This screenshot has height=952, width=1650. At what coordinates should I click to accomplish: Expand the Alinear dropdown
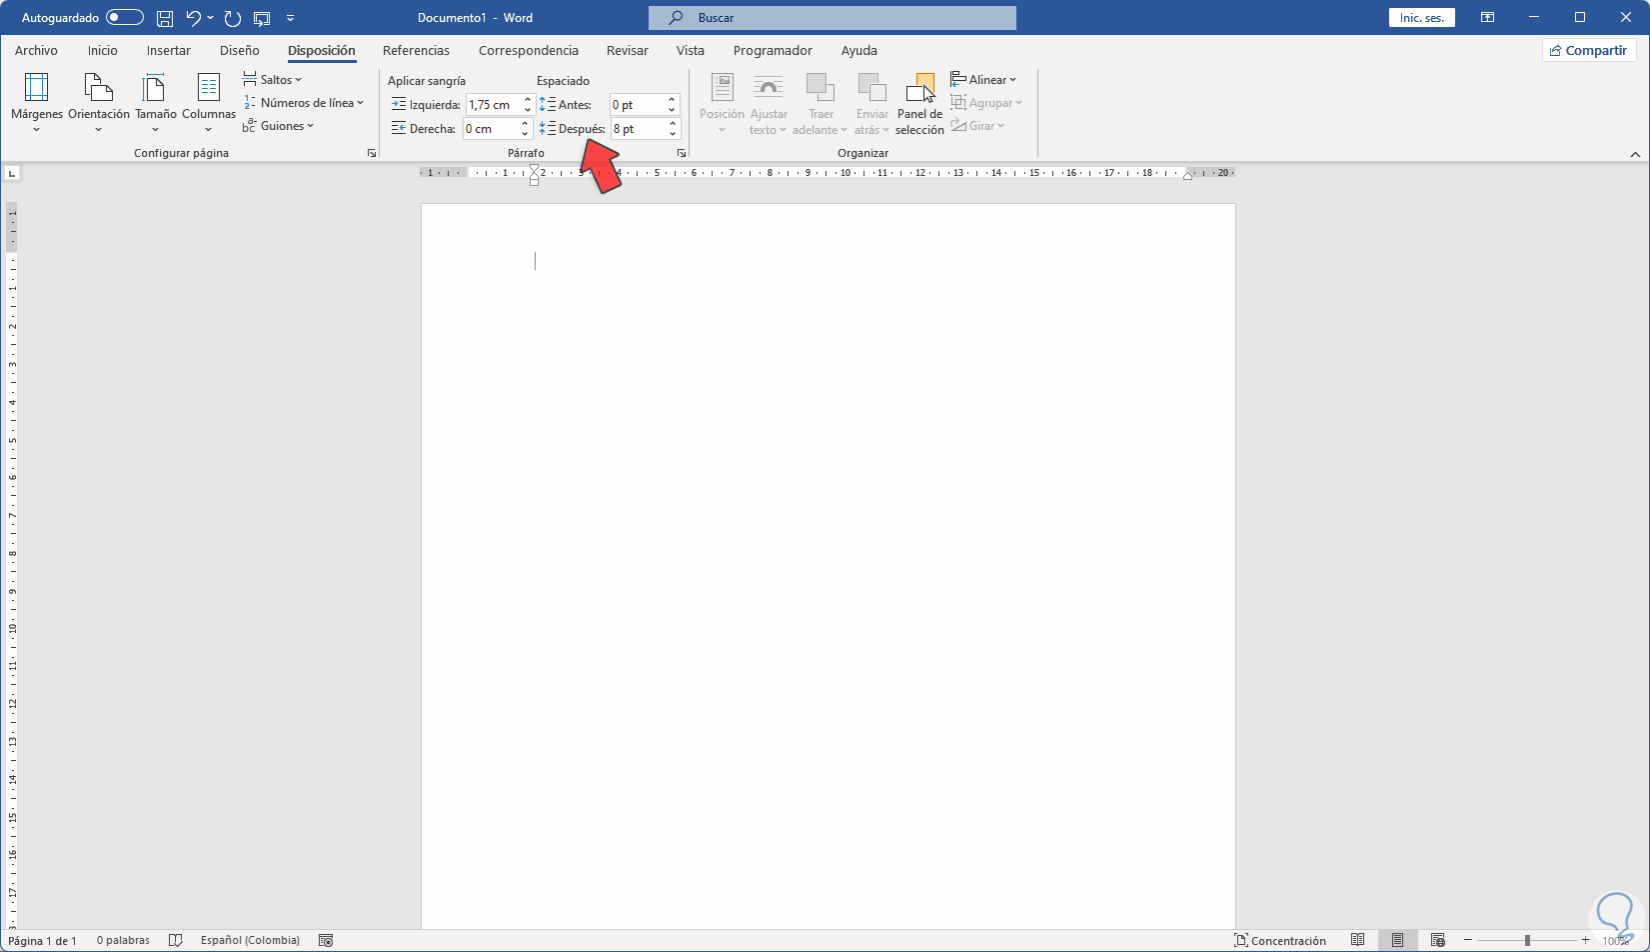click(984, 80)
